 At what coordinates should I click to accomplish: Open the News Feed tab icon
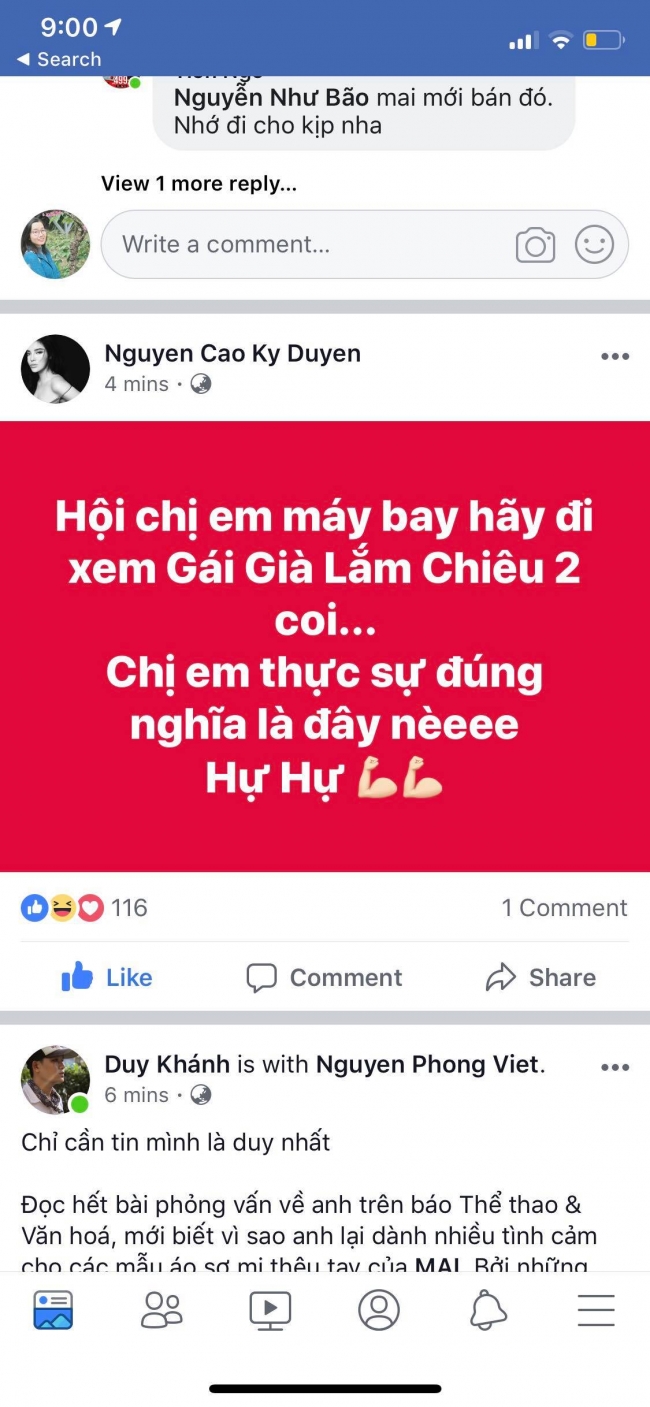[x=53, y=1309]
